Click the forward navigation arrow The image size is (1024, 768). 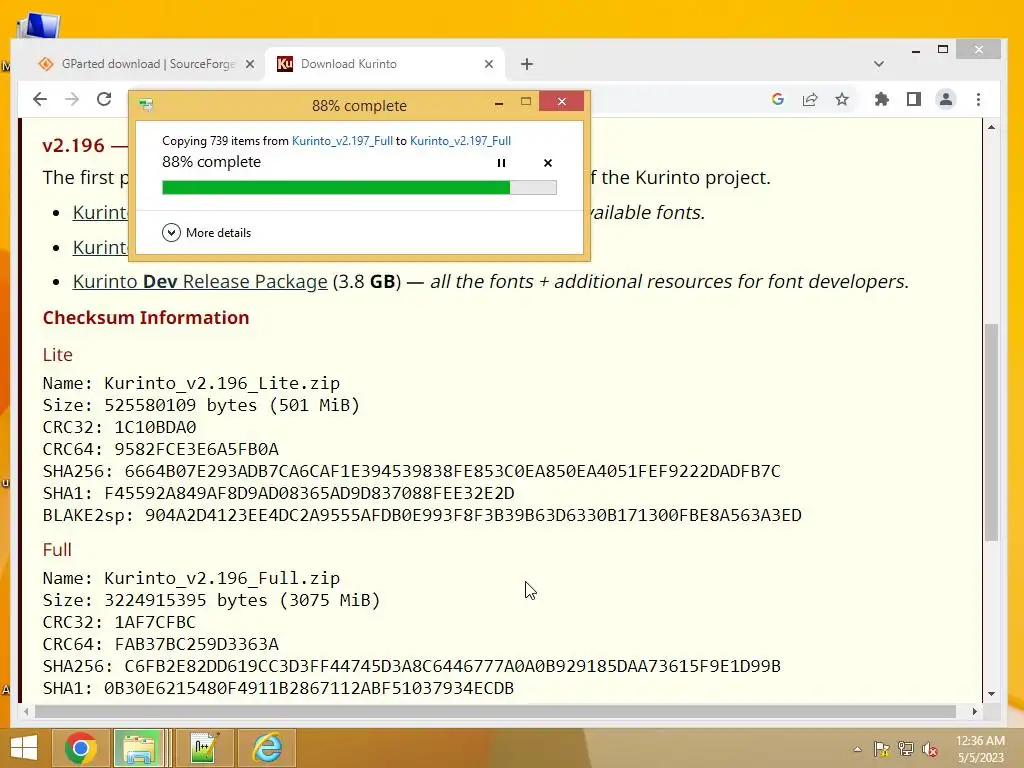(x=72, y=99)
